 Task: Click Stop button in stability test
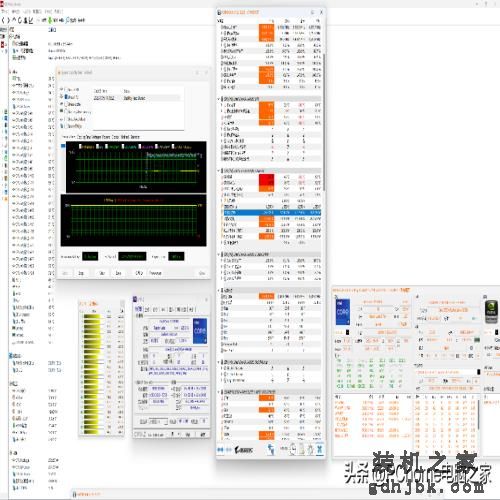click(81, 273)
